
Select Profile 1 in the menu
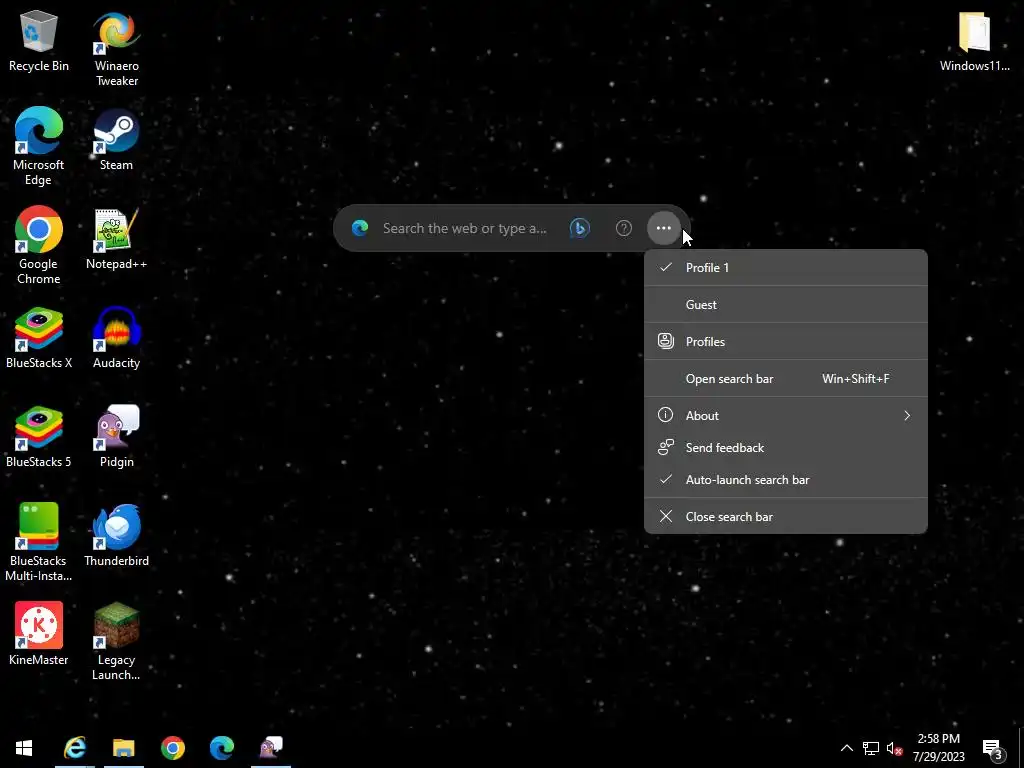(x=786, y=268)
